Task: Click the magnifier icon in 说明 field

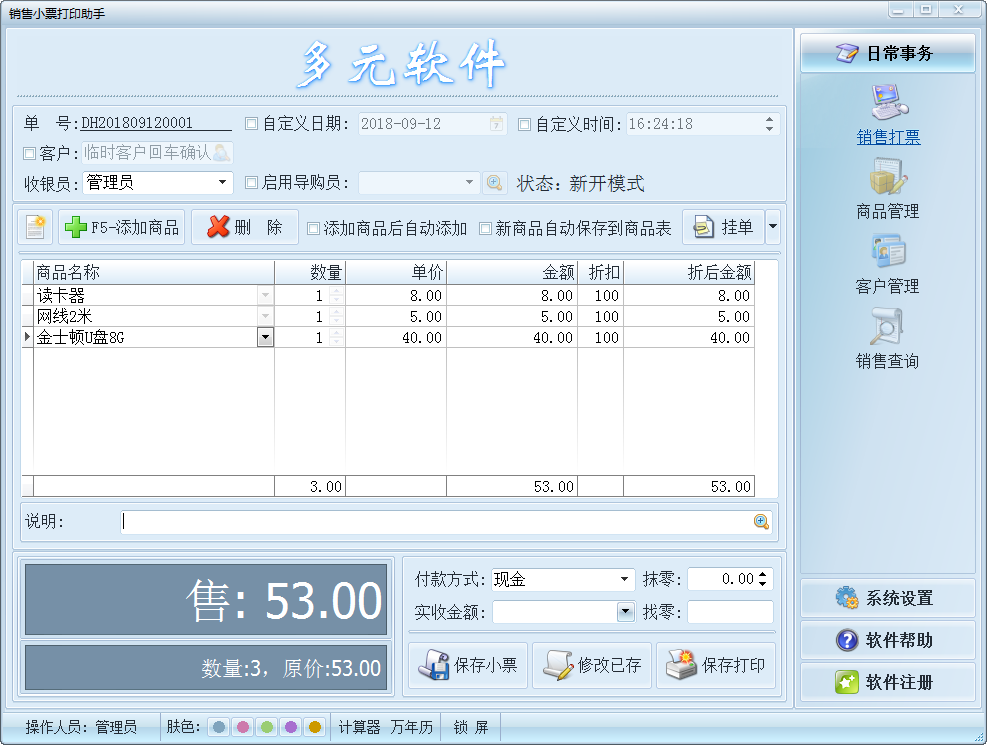Action: (761, 522)
